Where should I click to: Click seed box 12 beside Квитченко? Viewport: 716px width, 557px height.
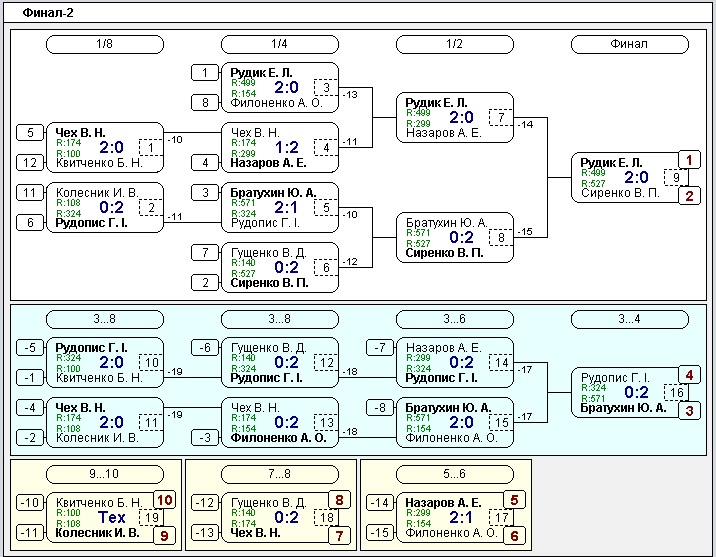[30, 163]
